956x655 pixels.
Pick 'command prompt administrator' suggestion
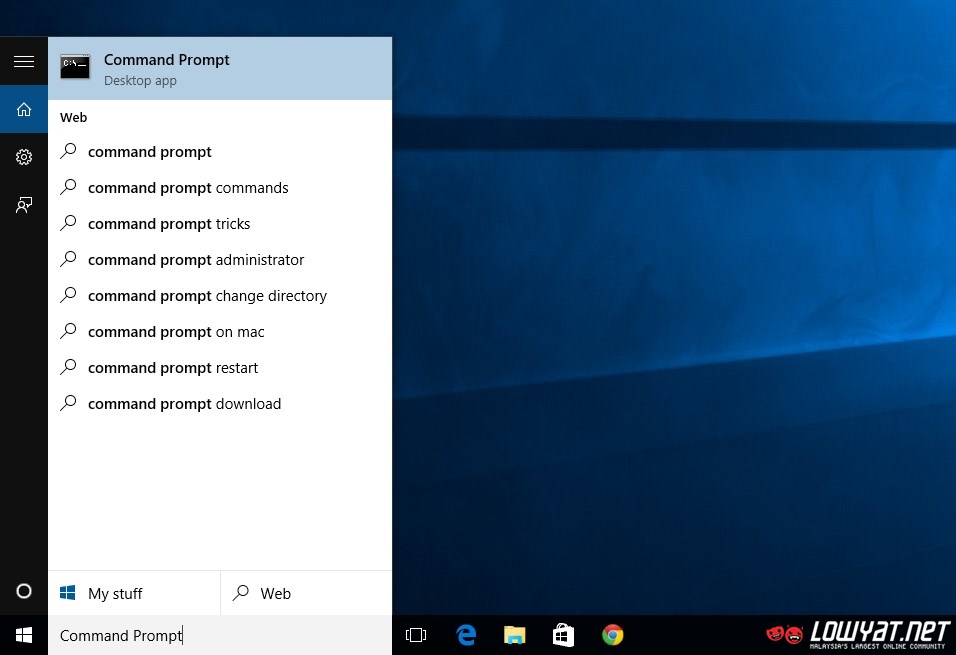point(196,260)
